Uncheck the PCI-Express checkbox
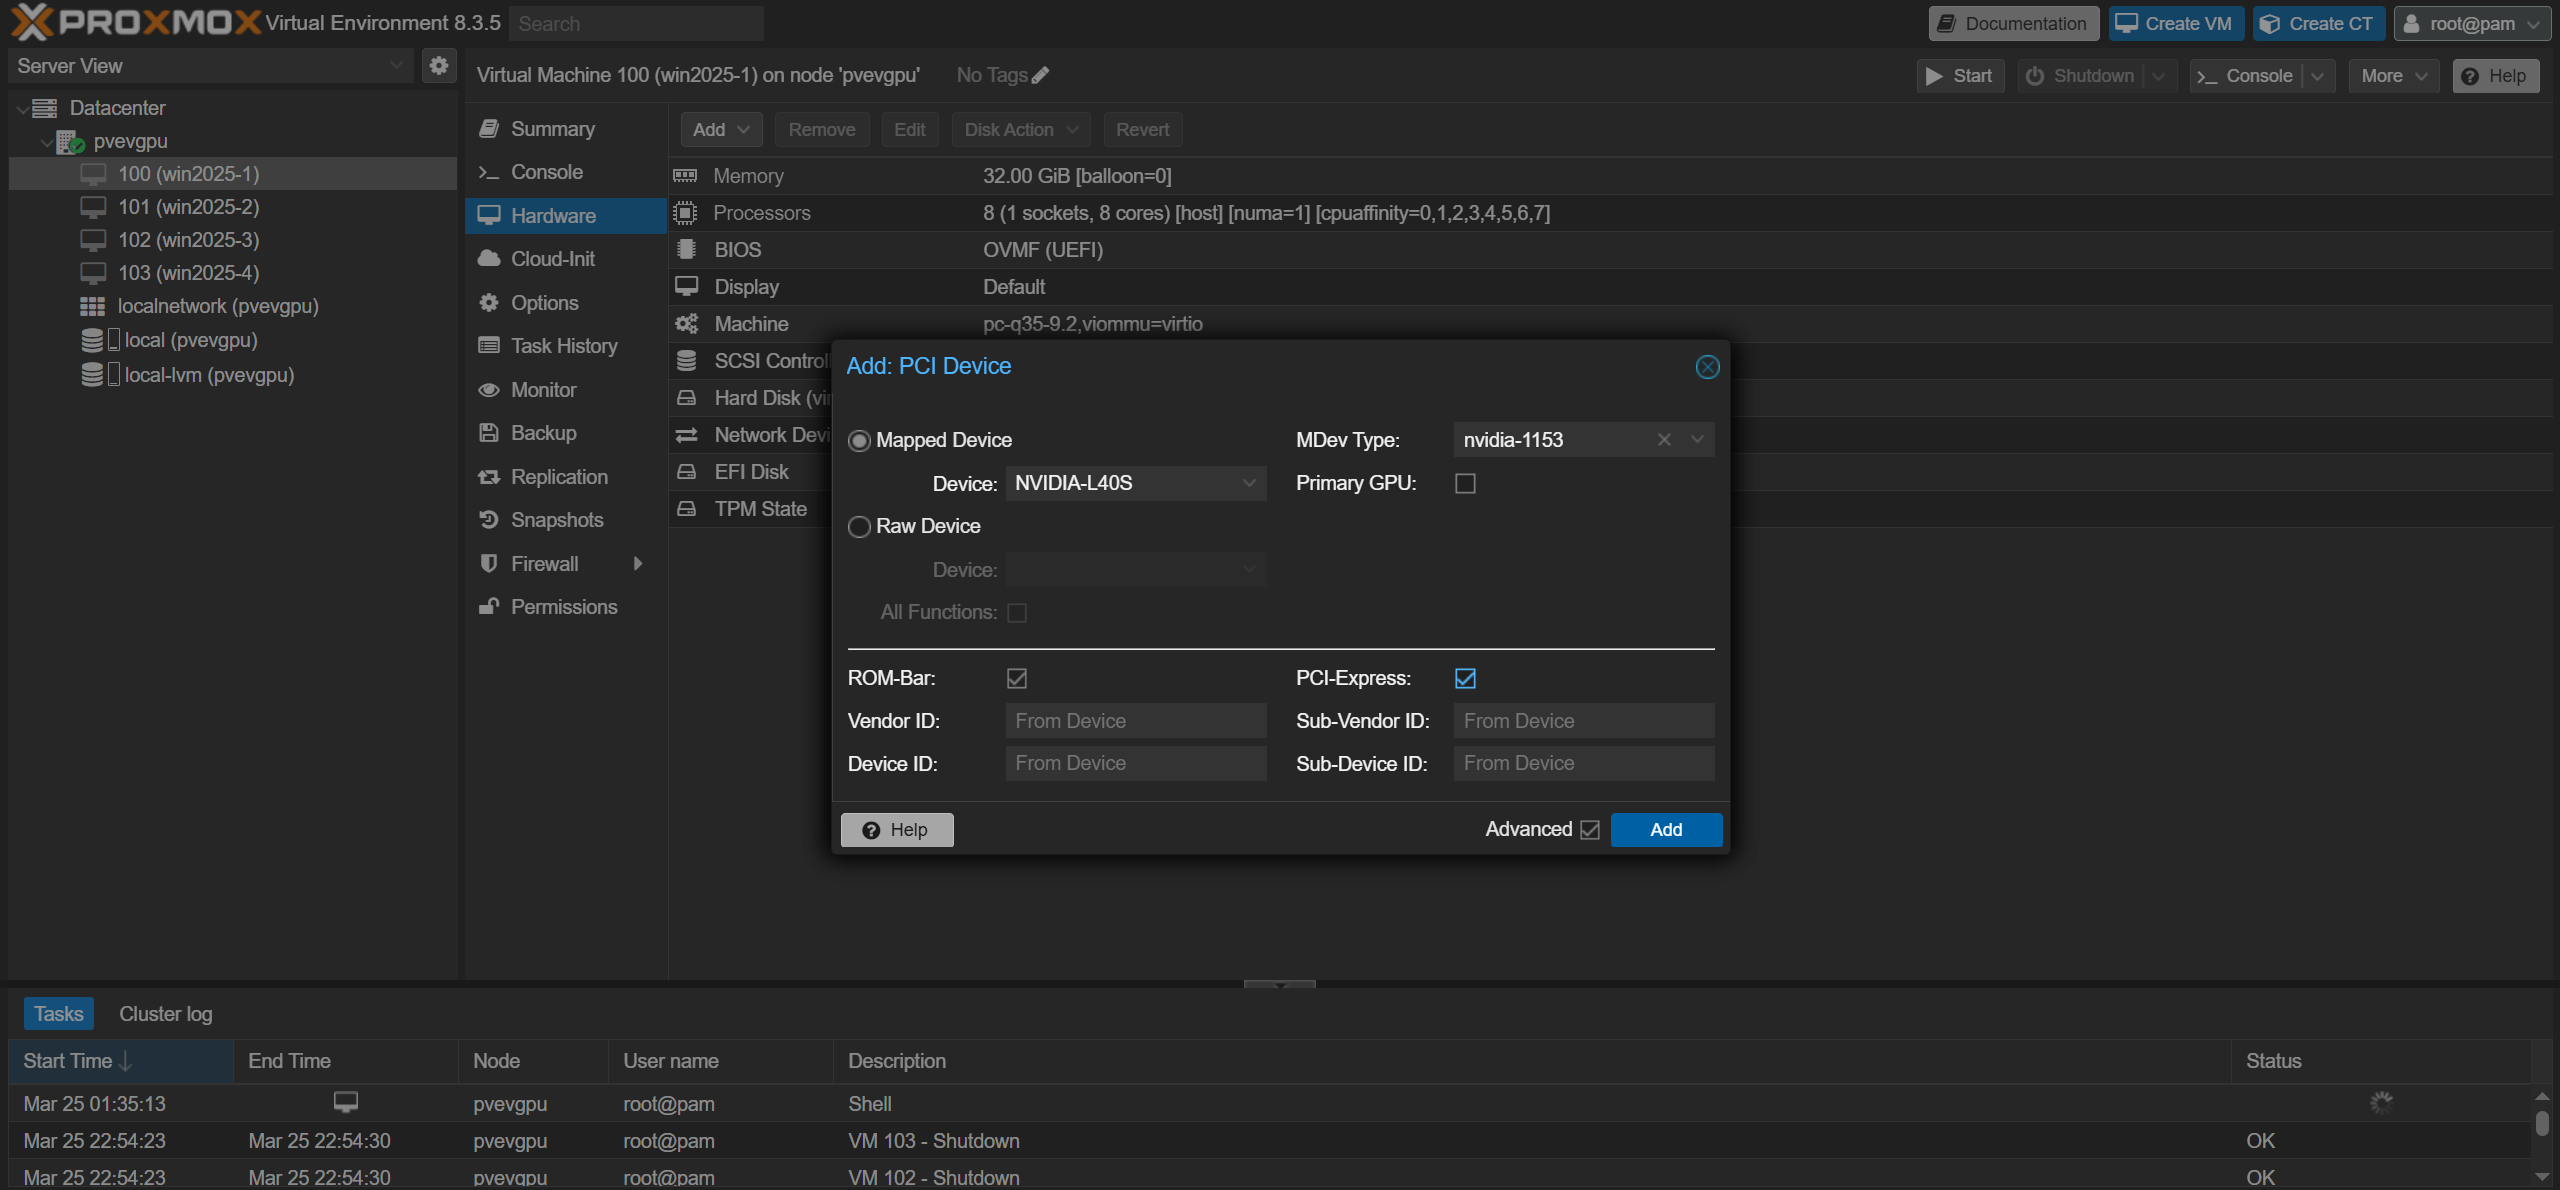2560x1190 pixels. (x=1465, y=679)
